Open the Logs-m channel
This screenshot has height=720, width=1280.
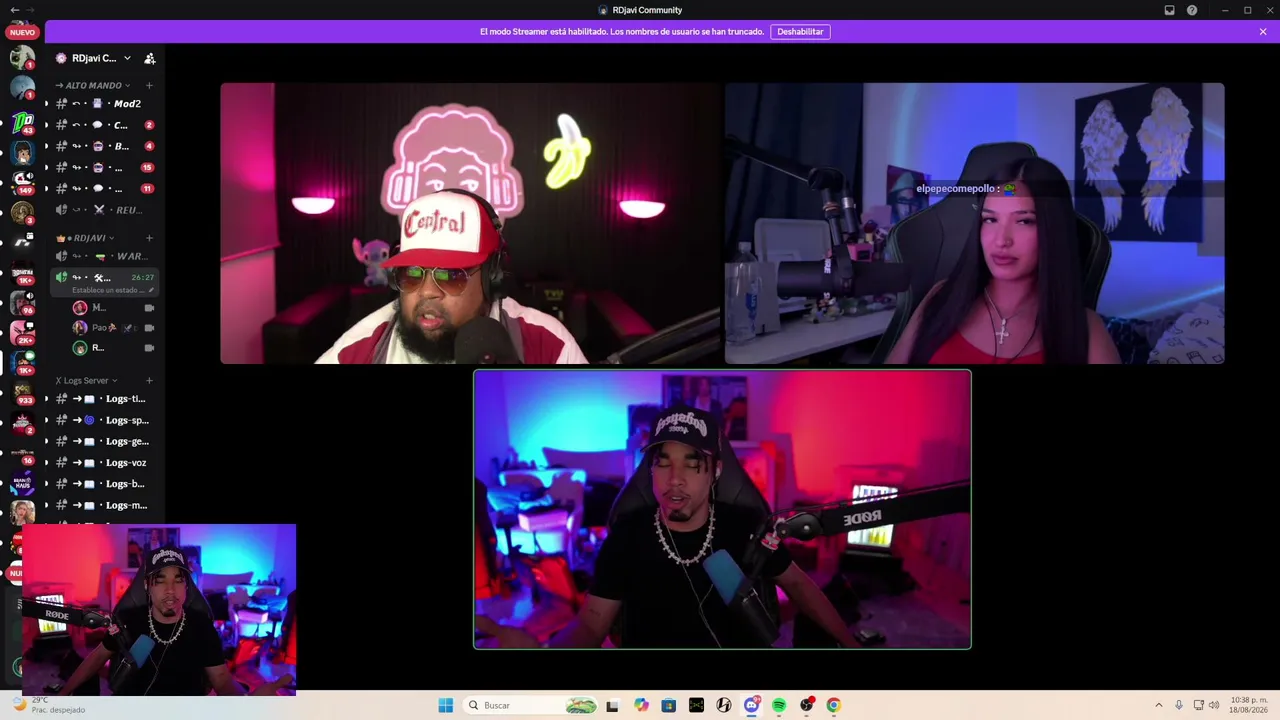point(104,505)
